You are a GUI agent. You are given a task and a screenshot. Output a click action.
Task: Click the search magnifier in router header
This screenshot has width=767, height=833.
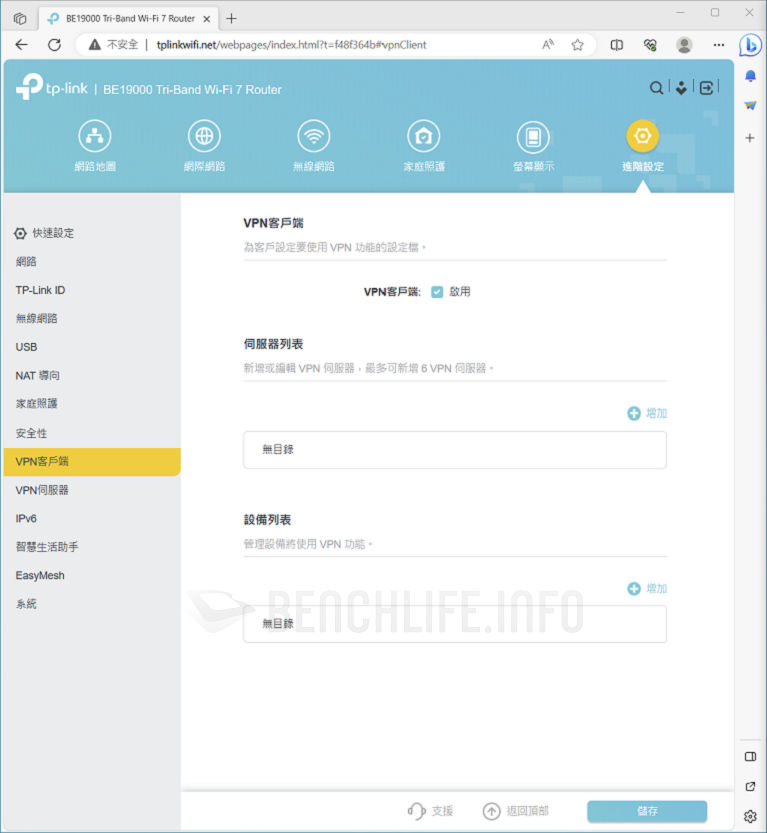657,88
